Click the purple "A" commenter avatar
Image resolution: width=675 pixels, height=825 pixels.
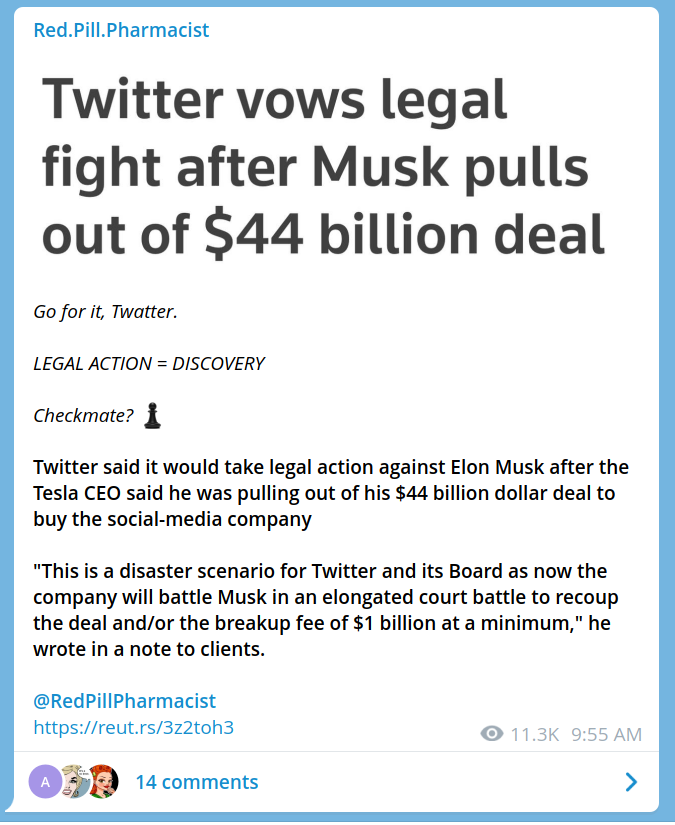click(x=46, y=781)
